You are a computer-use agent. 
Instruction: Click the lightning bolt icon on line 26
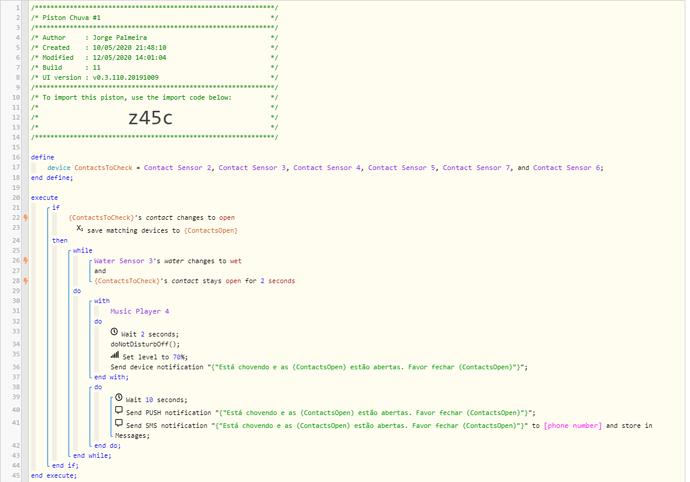[26, 261]
